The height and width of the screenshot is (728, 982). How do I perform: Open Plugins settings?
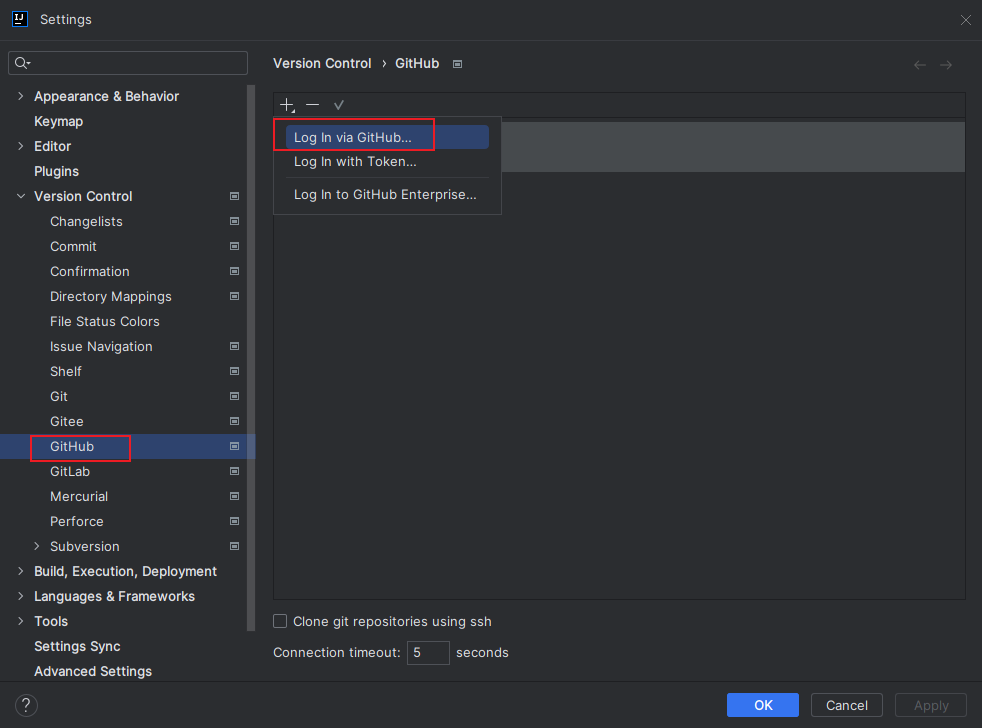pos(56,171)
